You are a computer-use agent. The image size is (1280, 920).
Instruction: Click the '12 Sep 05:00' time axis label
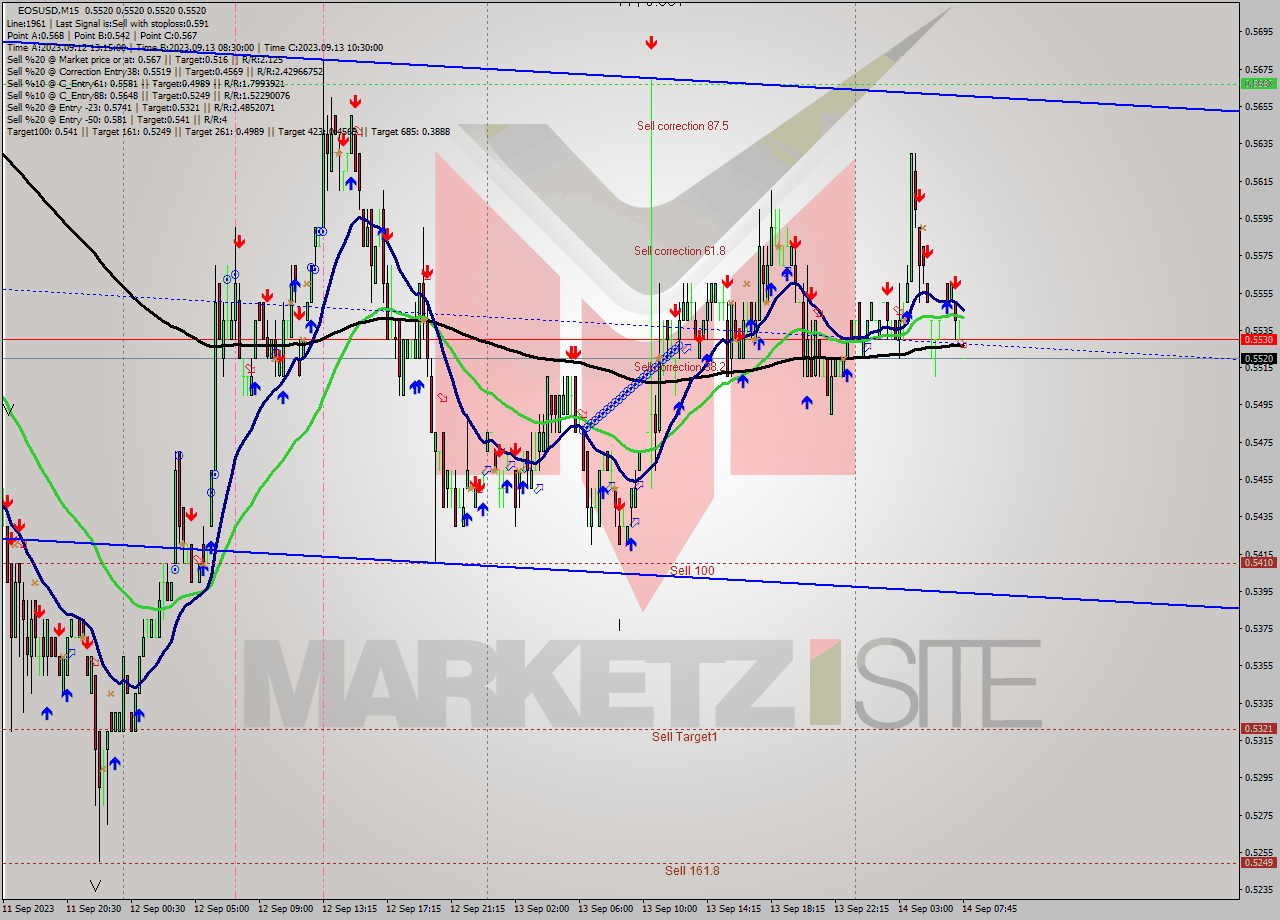click(x=222, y=909)
